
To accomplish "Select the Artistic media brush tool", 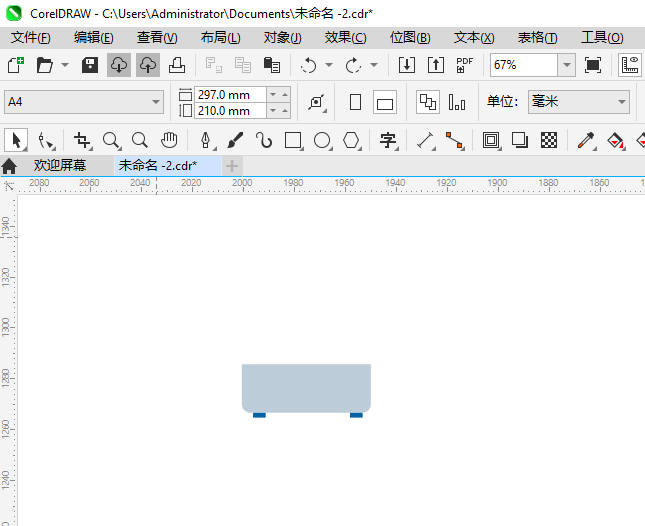I will (x=235, y=140).
